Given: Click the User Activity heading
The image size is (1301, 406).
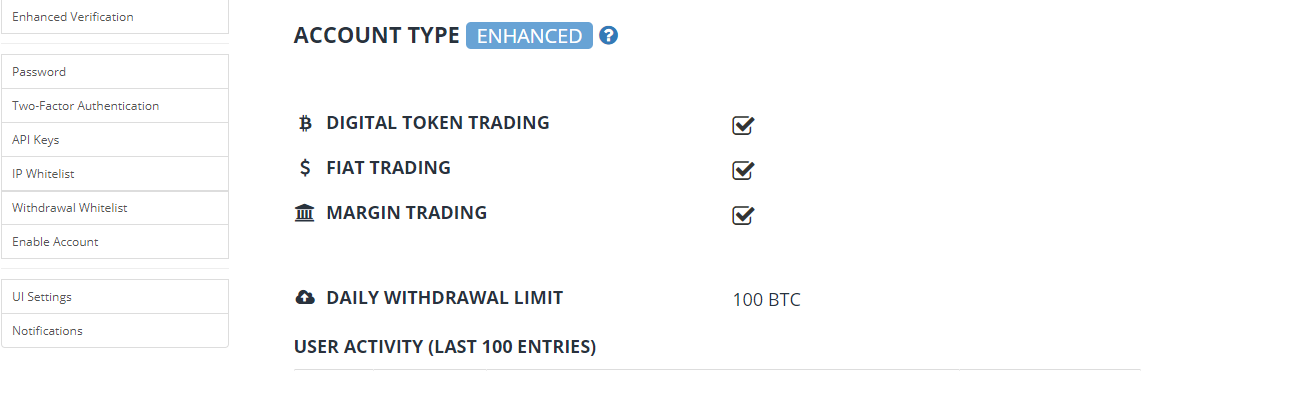Looking at the screenshot, I should 445,348.
